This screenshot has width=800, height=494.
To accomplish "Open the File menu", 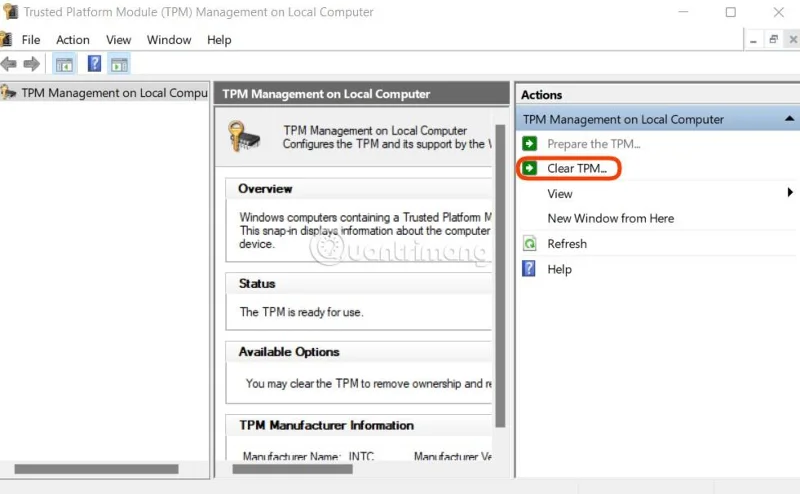I will pos(31,40).
